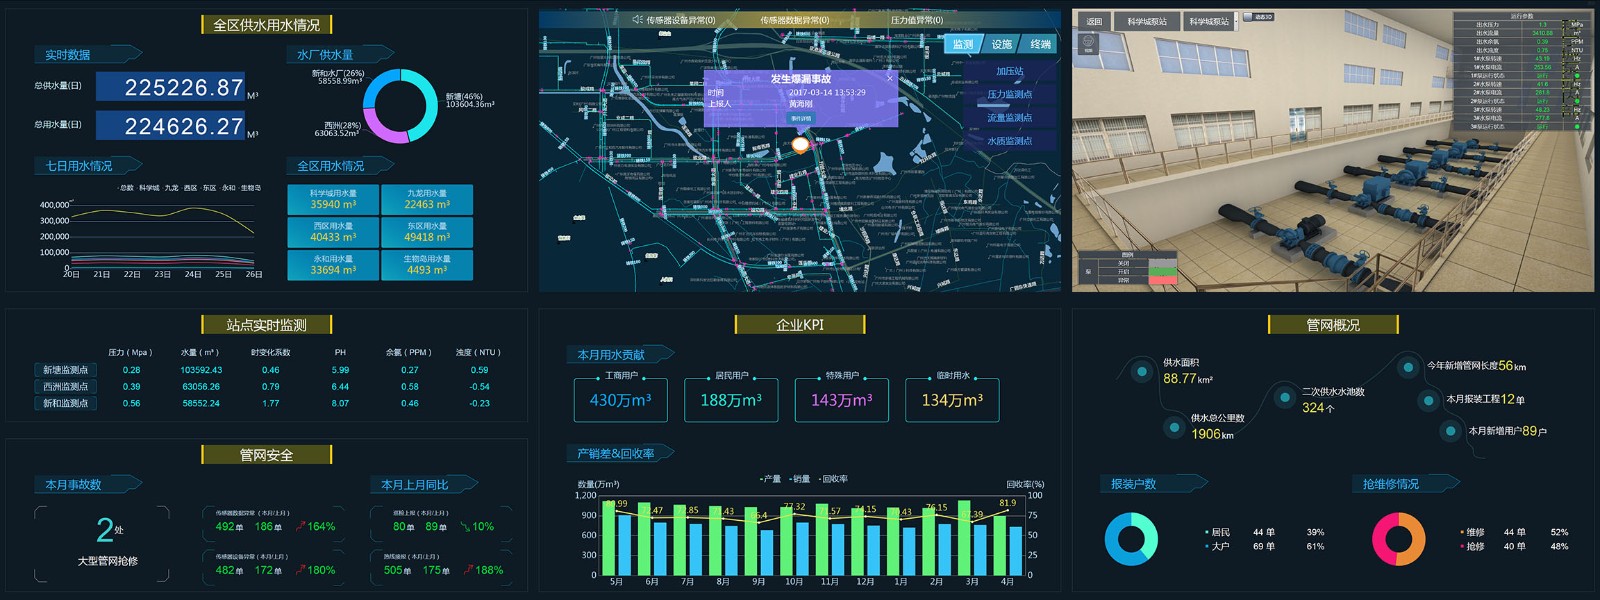Image resolution: width=1600 pixels, height=600 pixels.
Task: Click the 二次供水水池数 node icon
Action: (x=1285, y=397)
